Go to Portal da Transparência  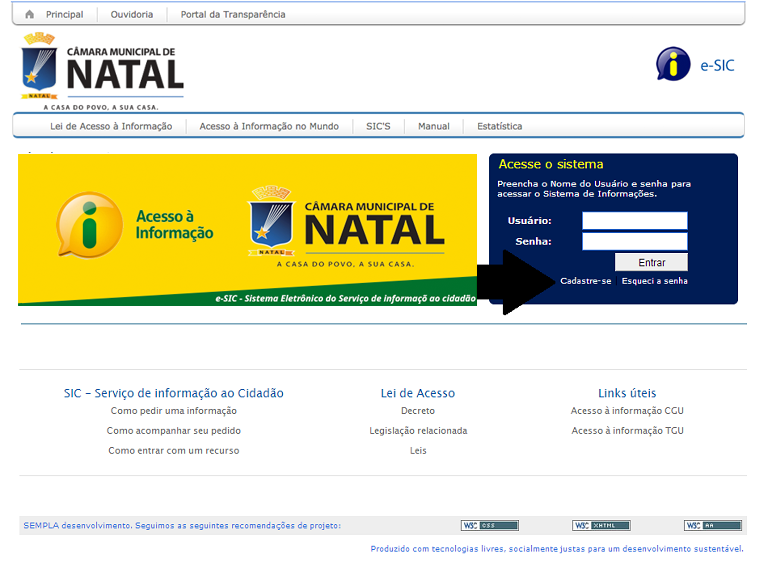pos(233,15)
